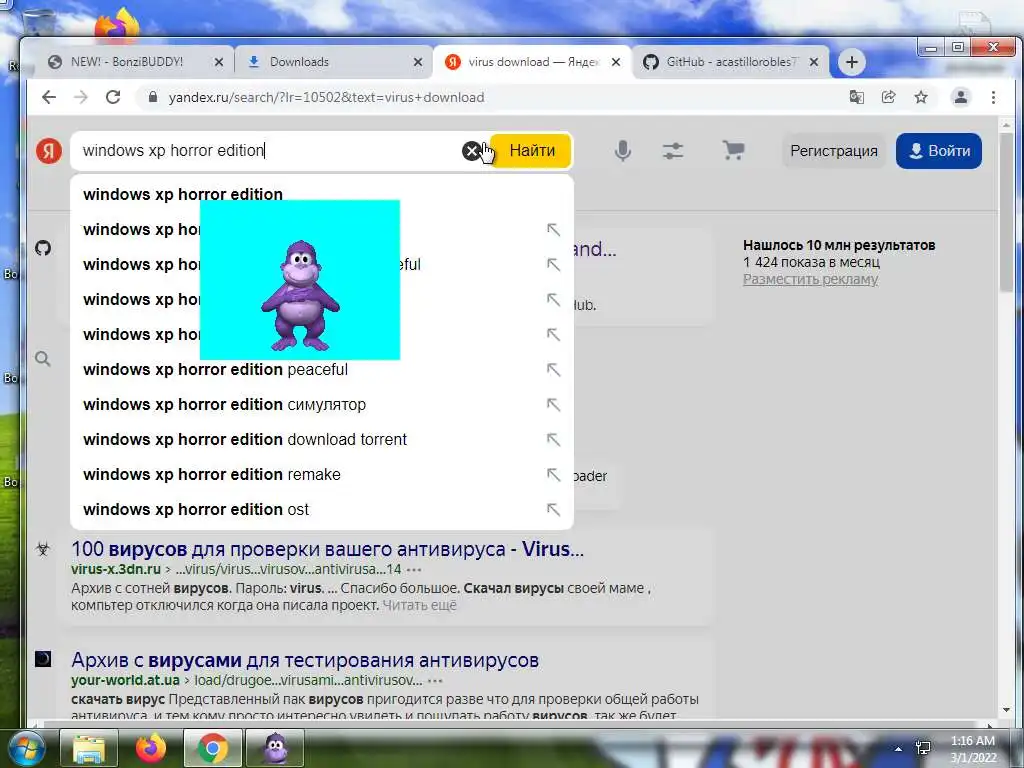Click Читать ещё to expand snippet
Image resolution: width=1024 pixels, height=768 pixels.
(419, 605)
